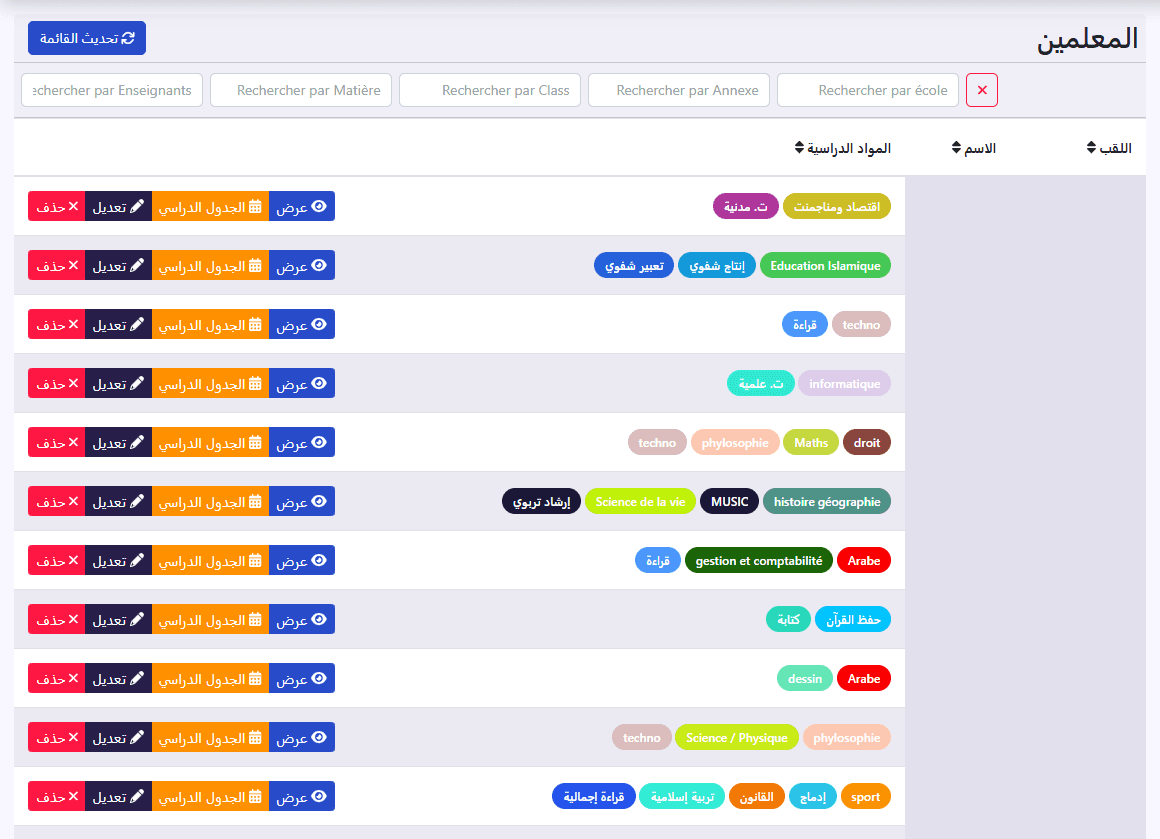Click calendar icon in droit Maths row
This screenshot has width=1160, height=839.
(255, 442)
